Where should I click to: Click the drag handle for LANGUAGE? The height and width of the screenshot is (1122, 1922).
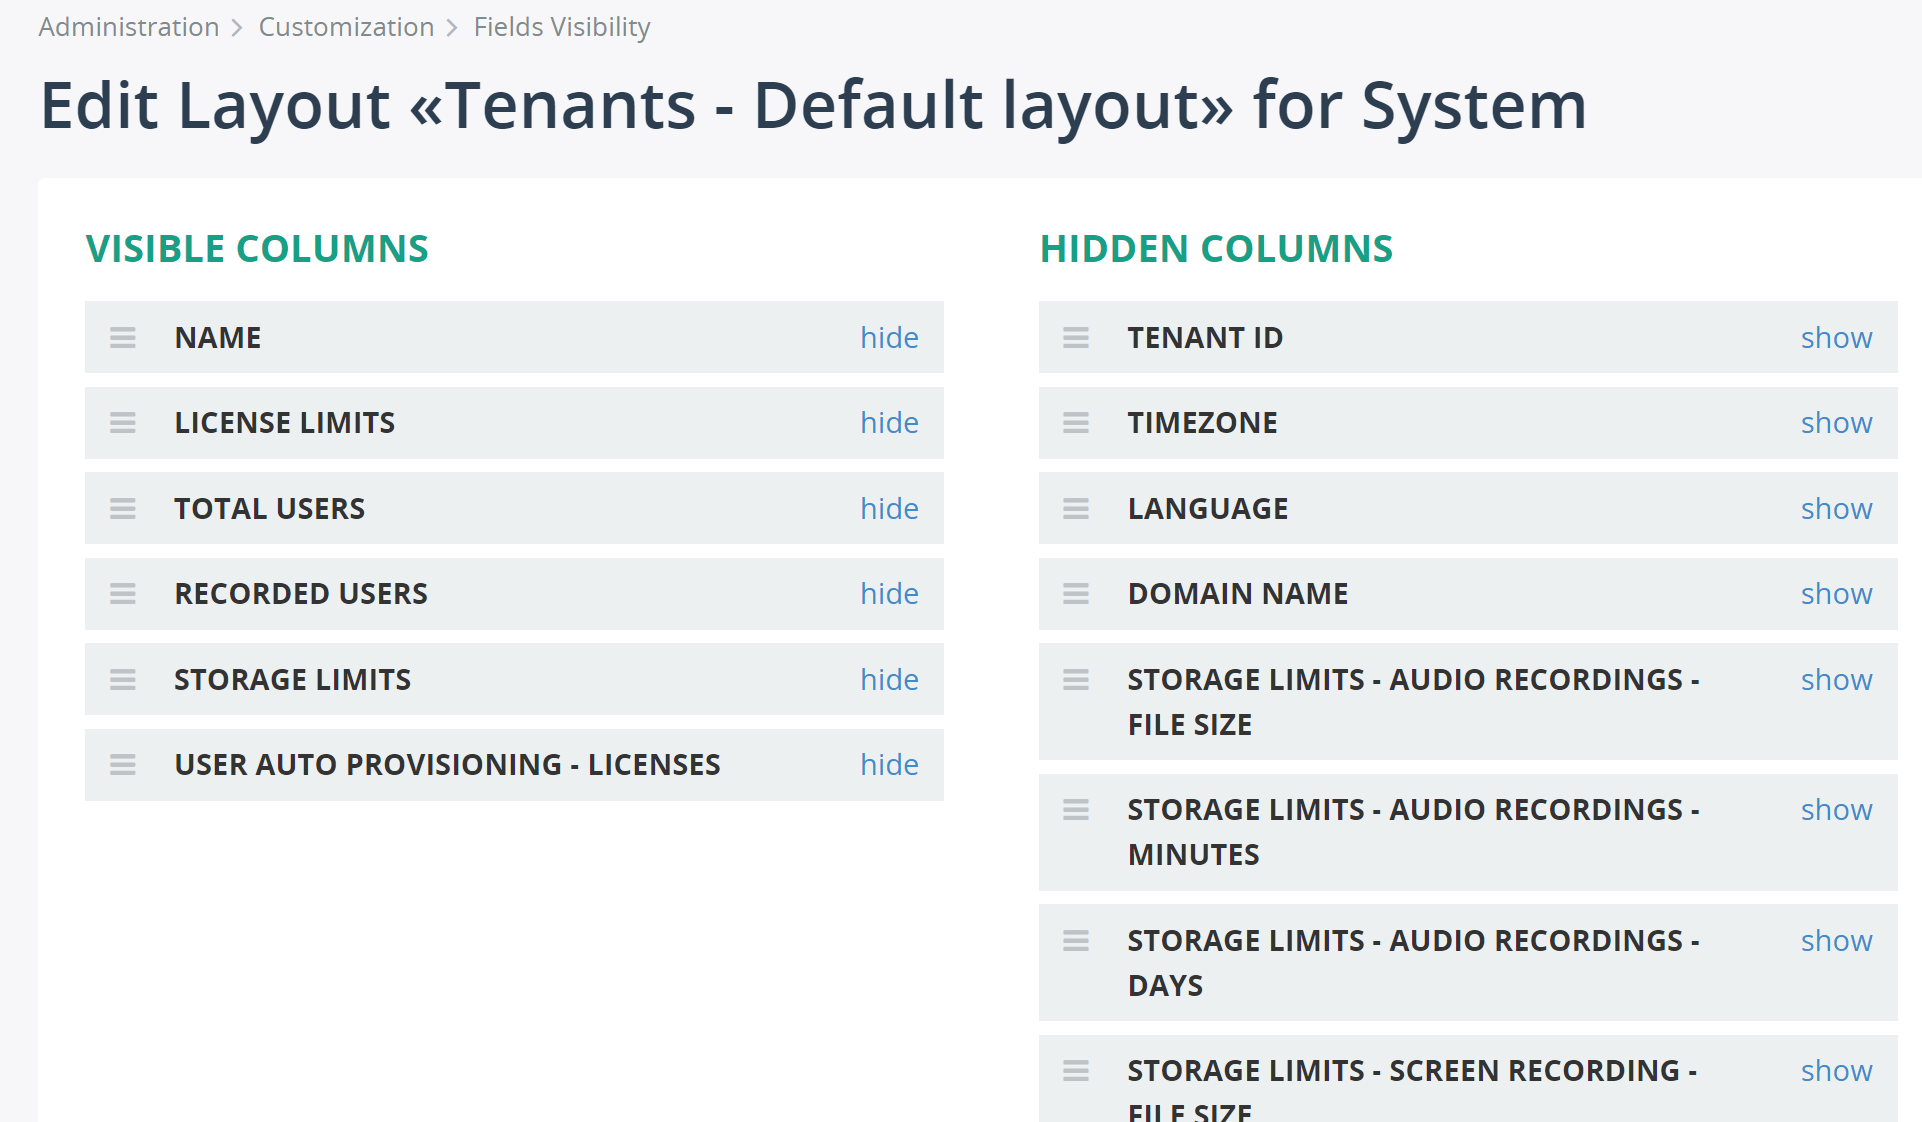[1076, 509]
